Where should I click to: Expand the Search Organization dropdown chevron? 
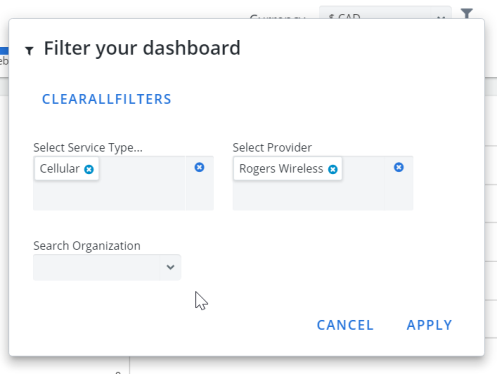click(x=170, y=267)
